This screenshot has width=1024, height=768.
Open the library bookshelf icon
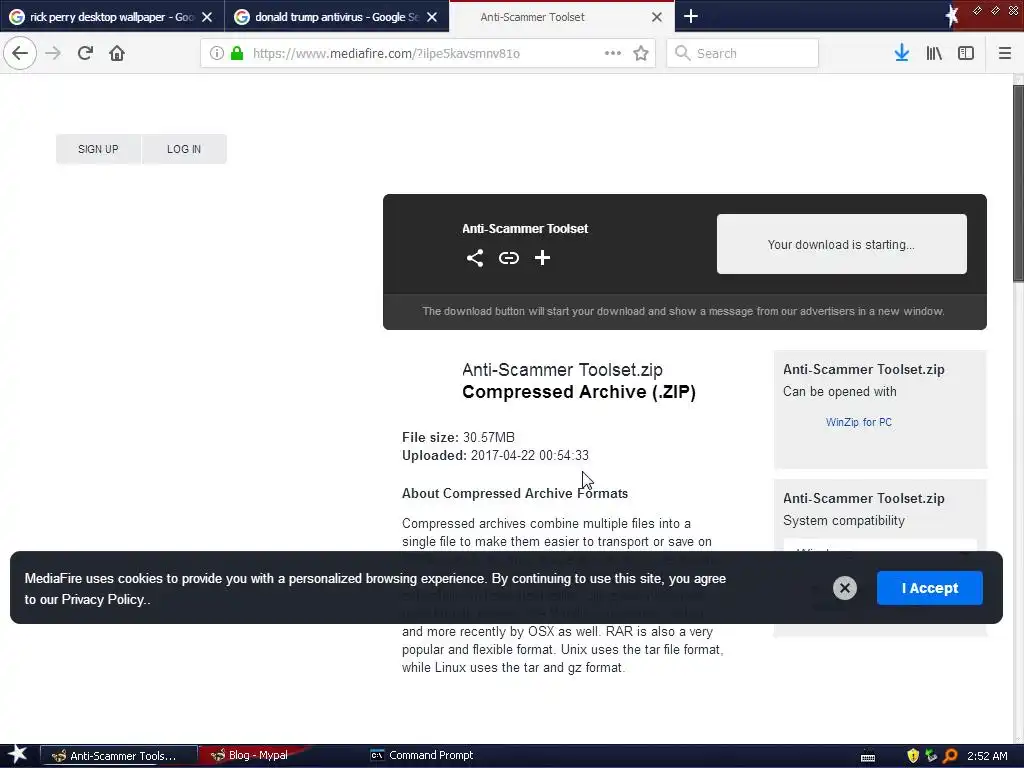pos(934,54)
